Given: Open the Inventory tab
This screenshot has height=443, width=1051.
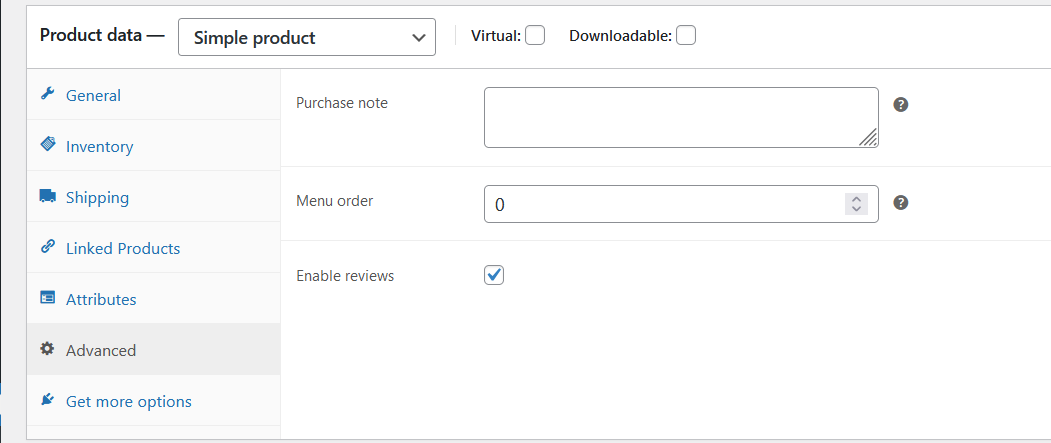Looking at the screenshot, I should coord(99,147).
